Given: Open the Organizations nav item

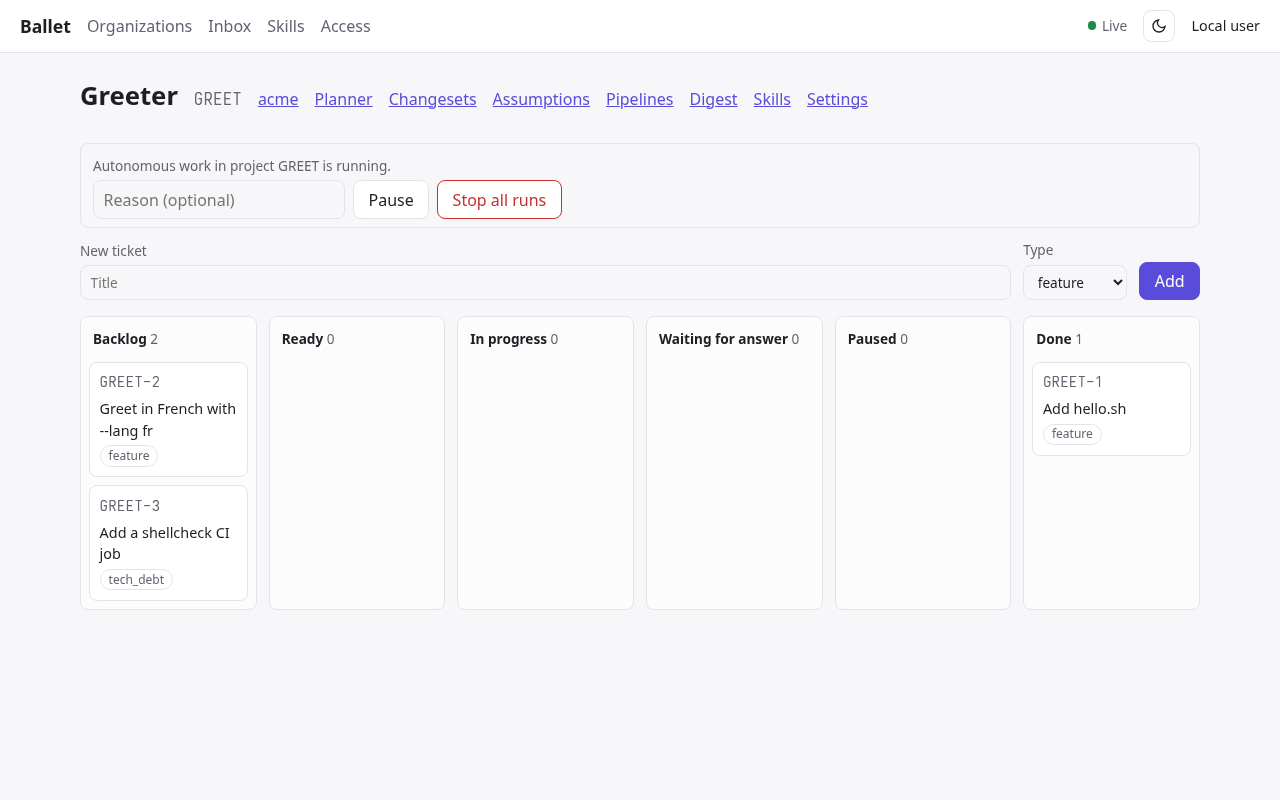Looking at the screenshot, I should 139,26.
